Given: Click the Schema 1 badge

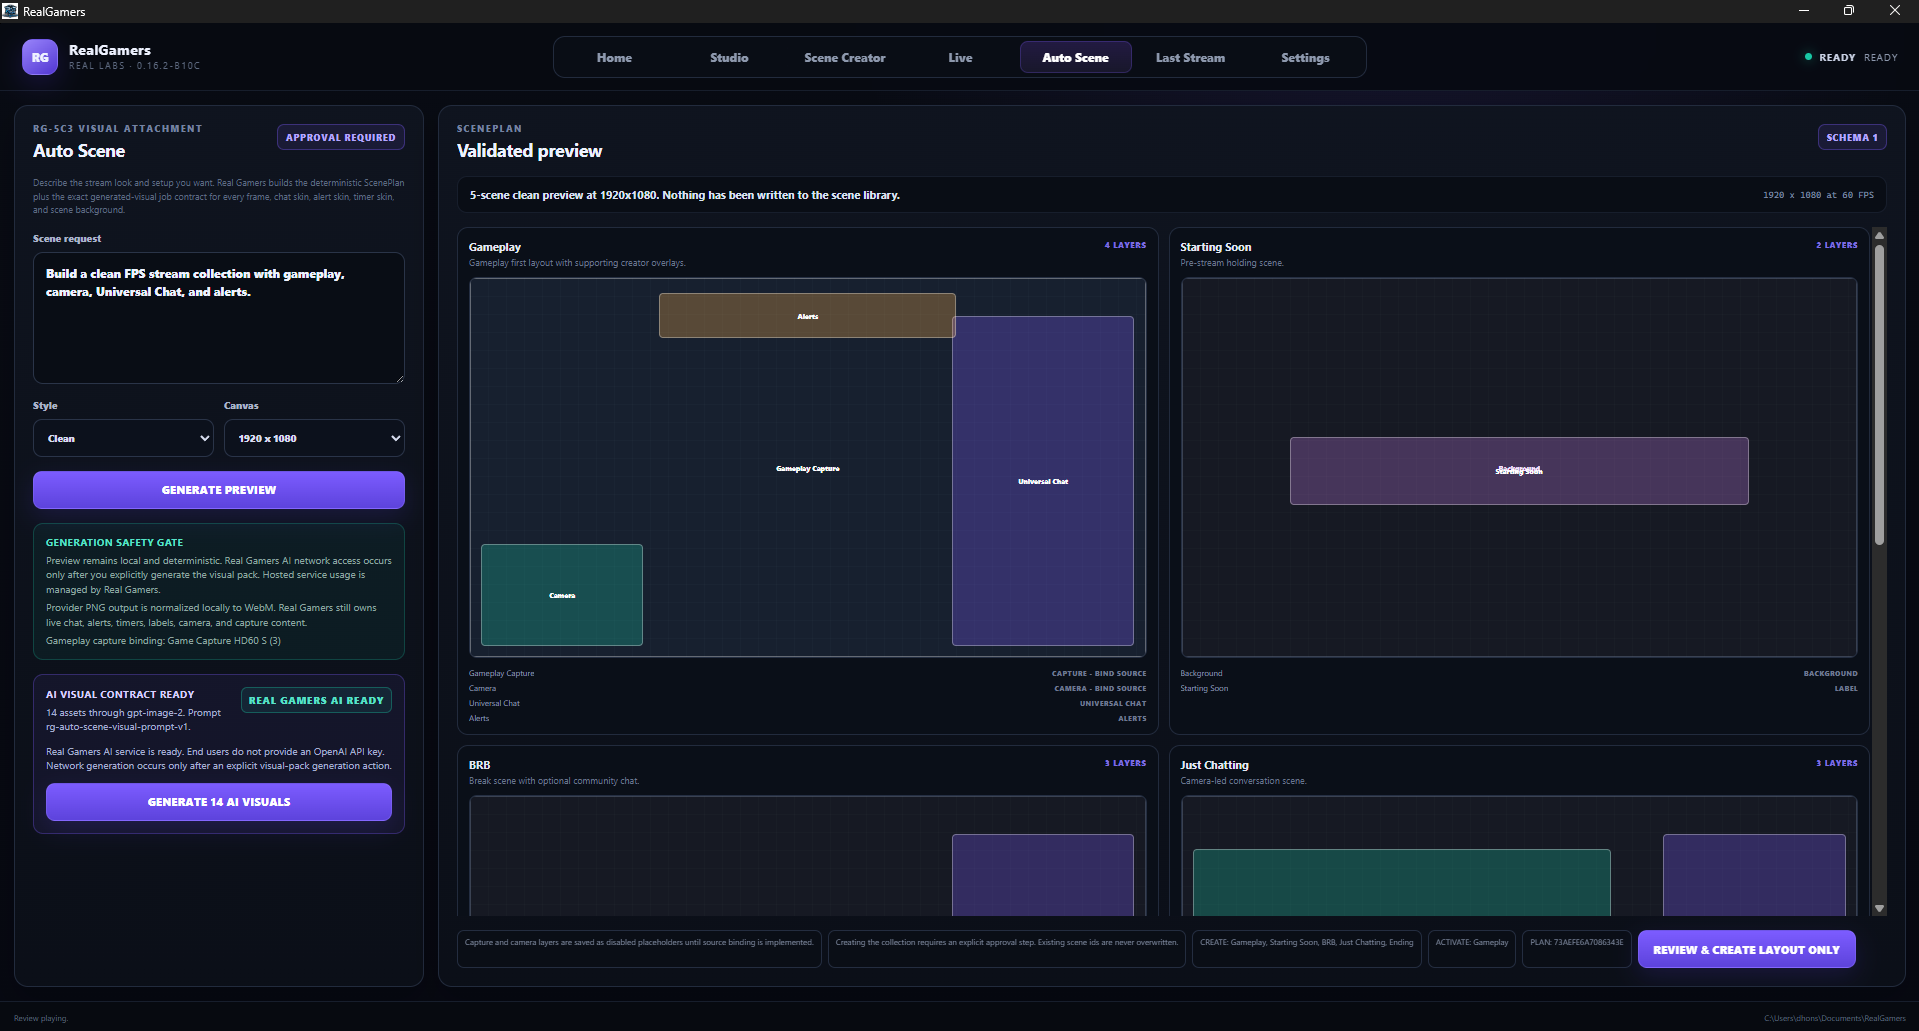Looking at the screenshot, I should click(x=1852, y=138).
